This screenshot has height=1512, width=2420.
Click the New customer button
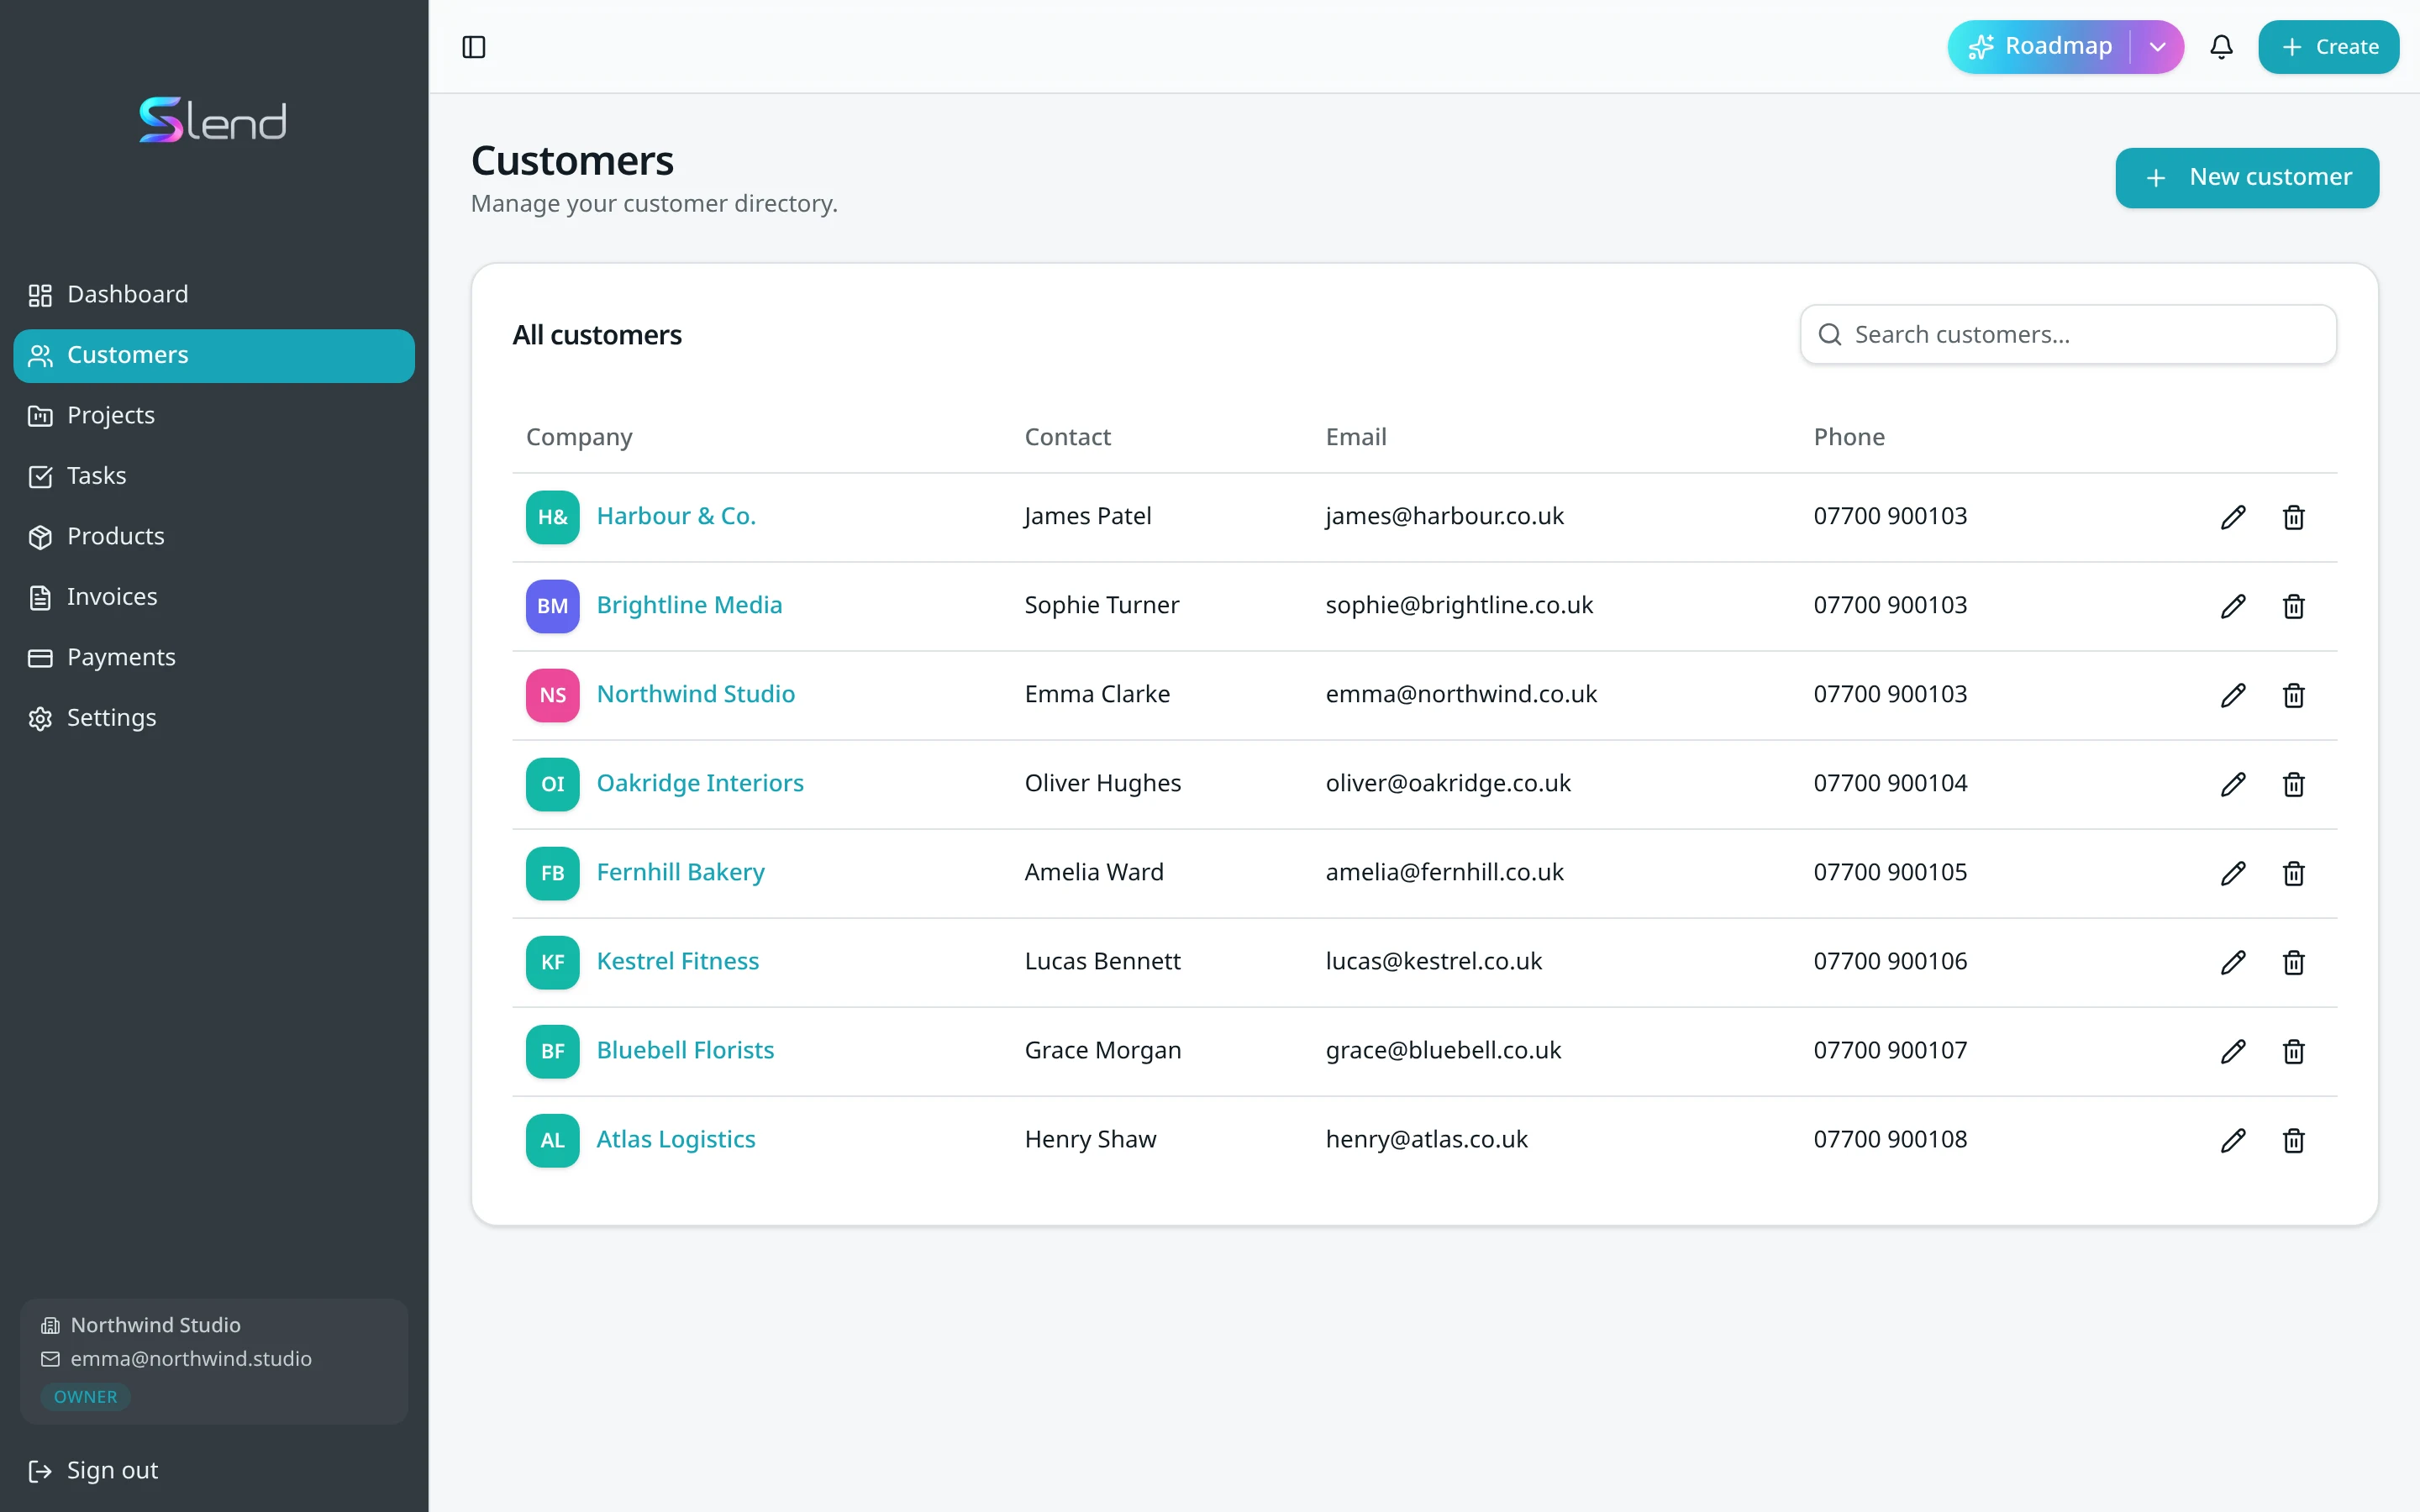pyautogui.click(x=2247, y=178)
